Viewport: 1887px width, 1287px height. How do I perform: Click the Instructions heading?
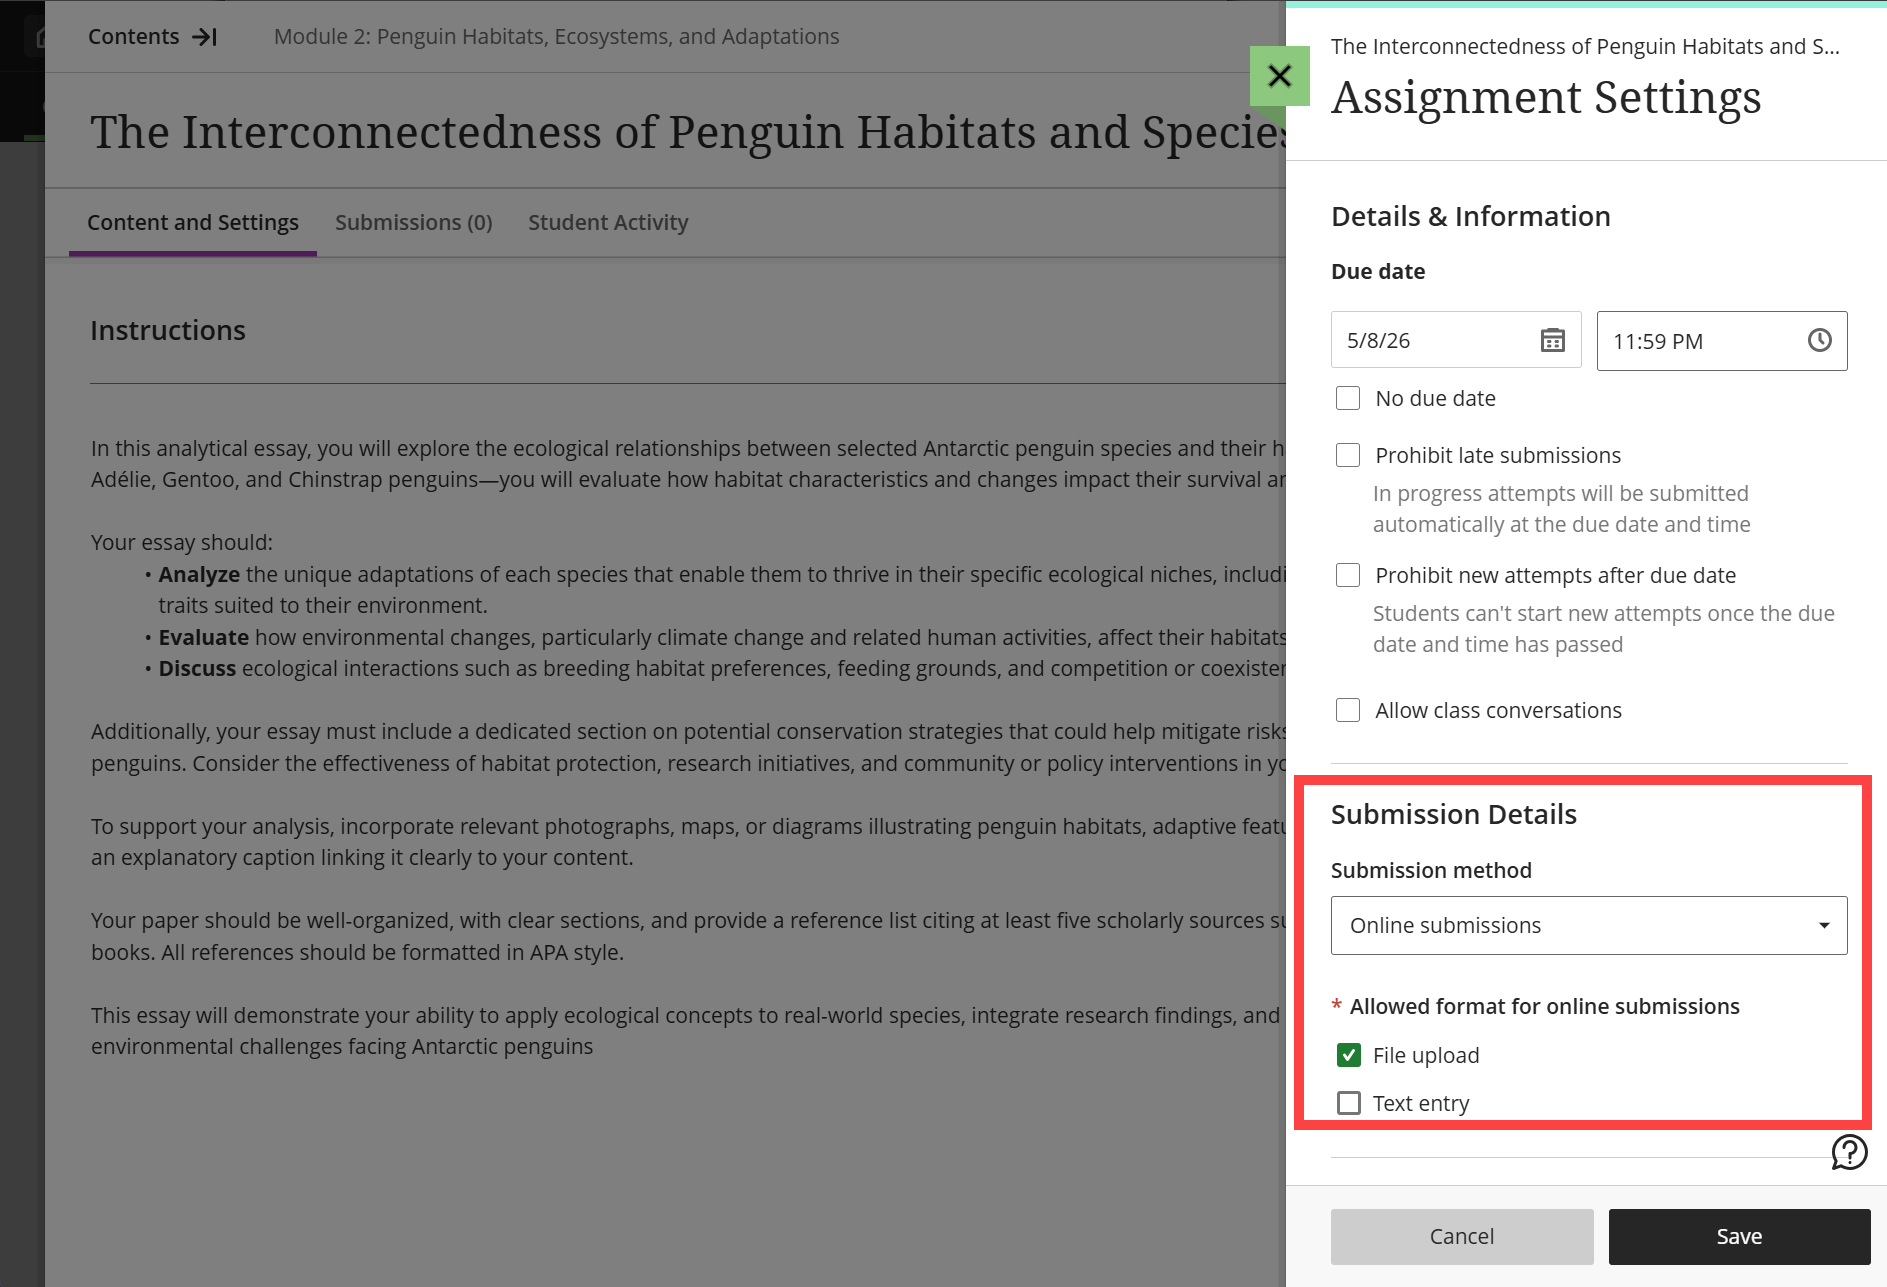click(168, 331)
